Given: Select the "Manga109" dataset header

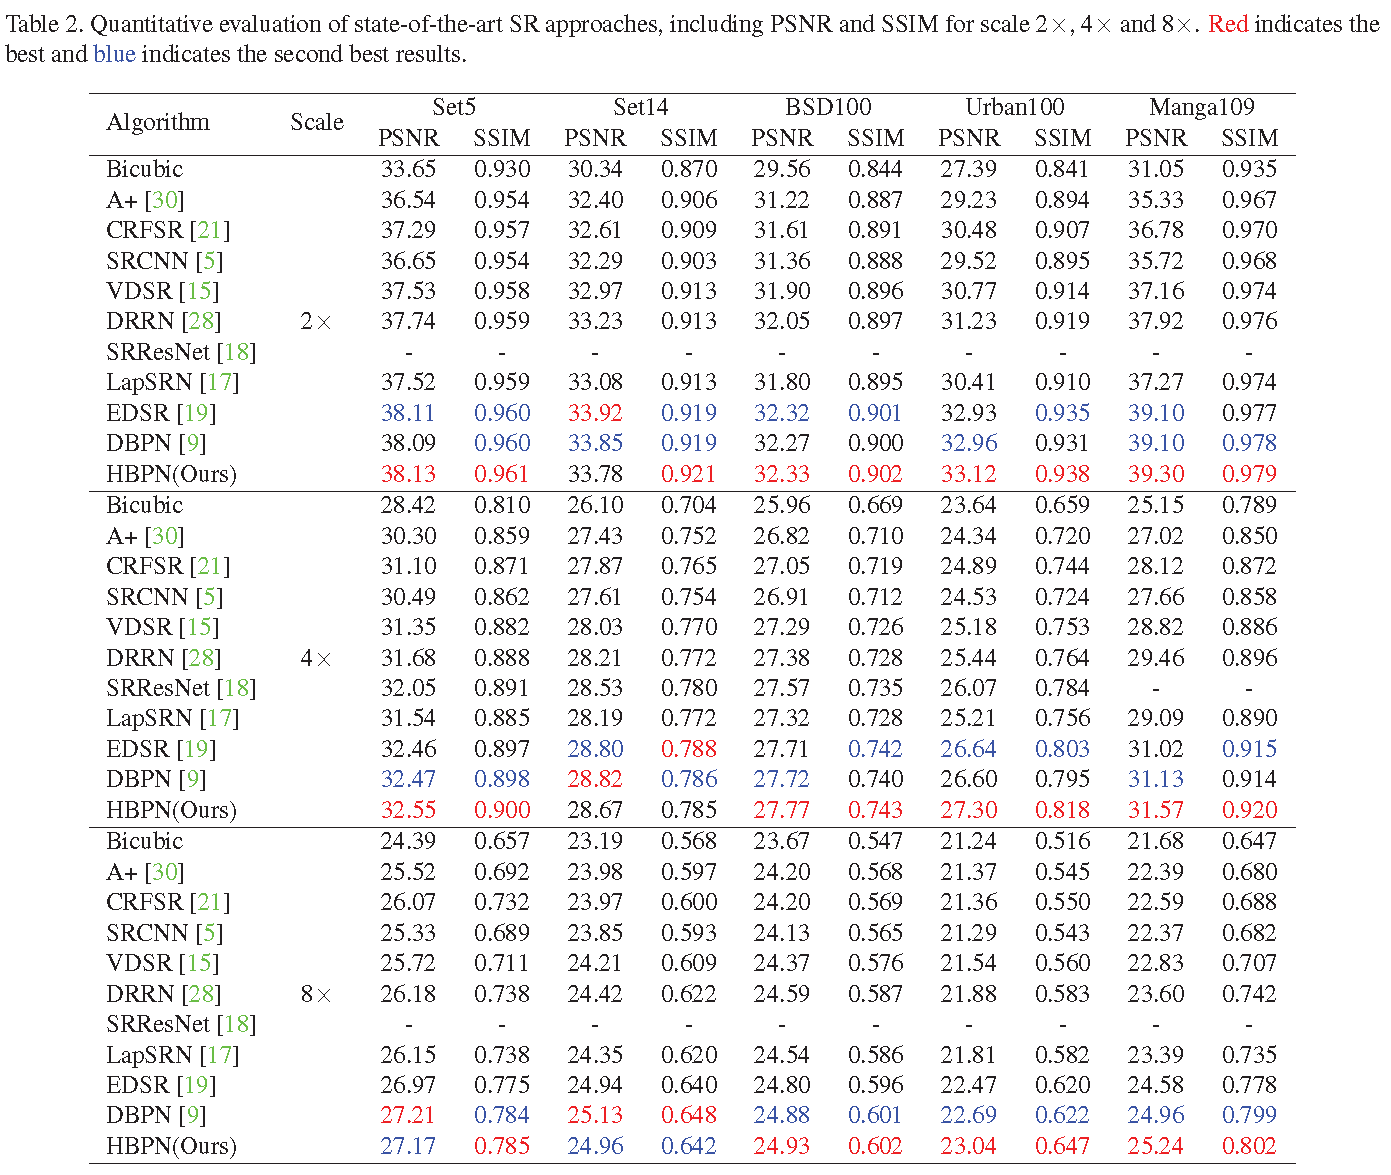Looking at the screenshot, I should tap(1202, 107).
